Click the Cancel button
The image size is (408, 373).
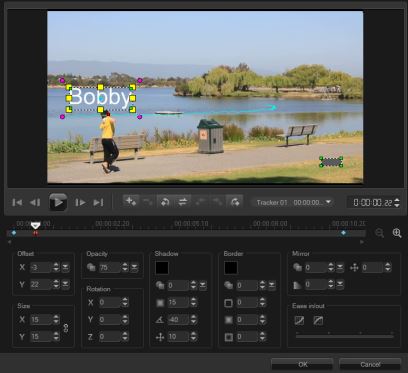370,364
